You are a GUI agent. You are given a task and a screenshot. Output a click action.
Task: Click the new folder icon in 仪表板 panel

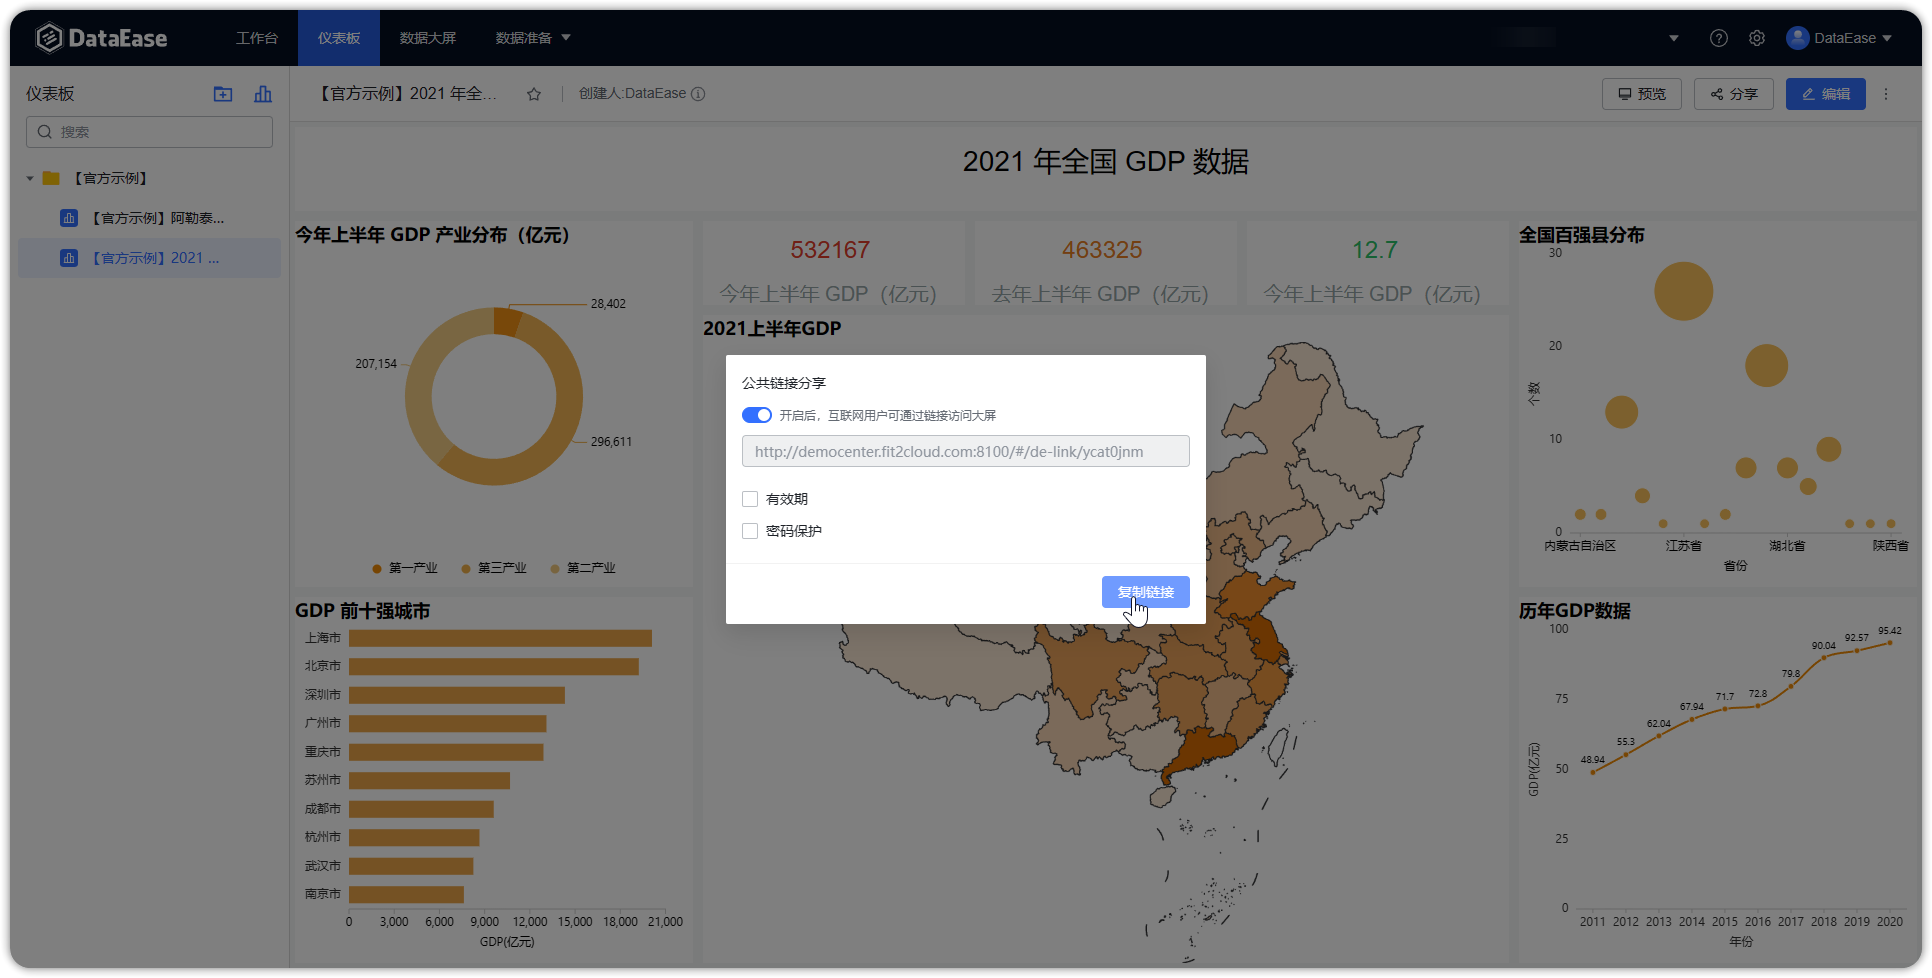click(222, 93)
